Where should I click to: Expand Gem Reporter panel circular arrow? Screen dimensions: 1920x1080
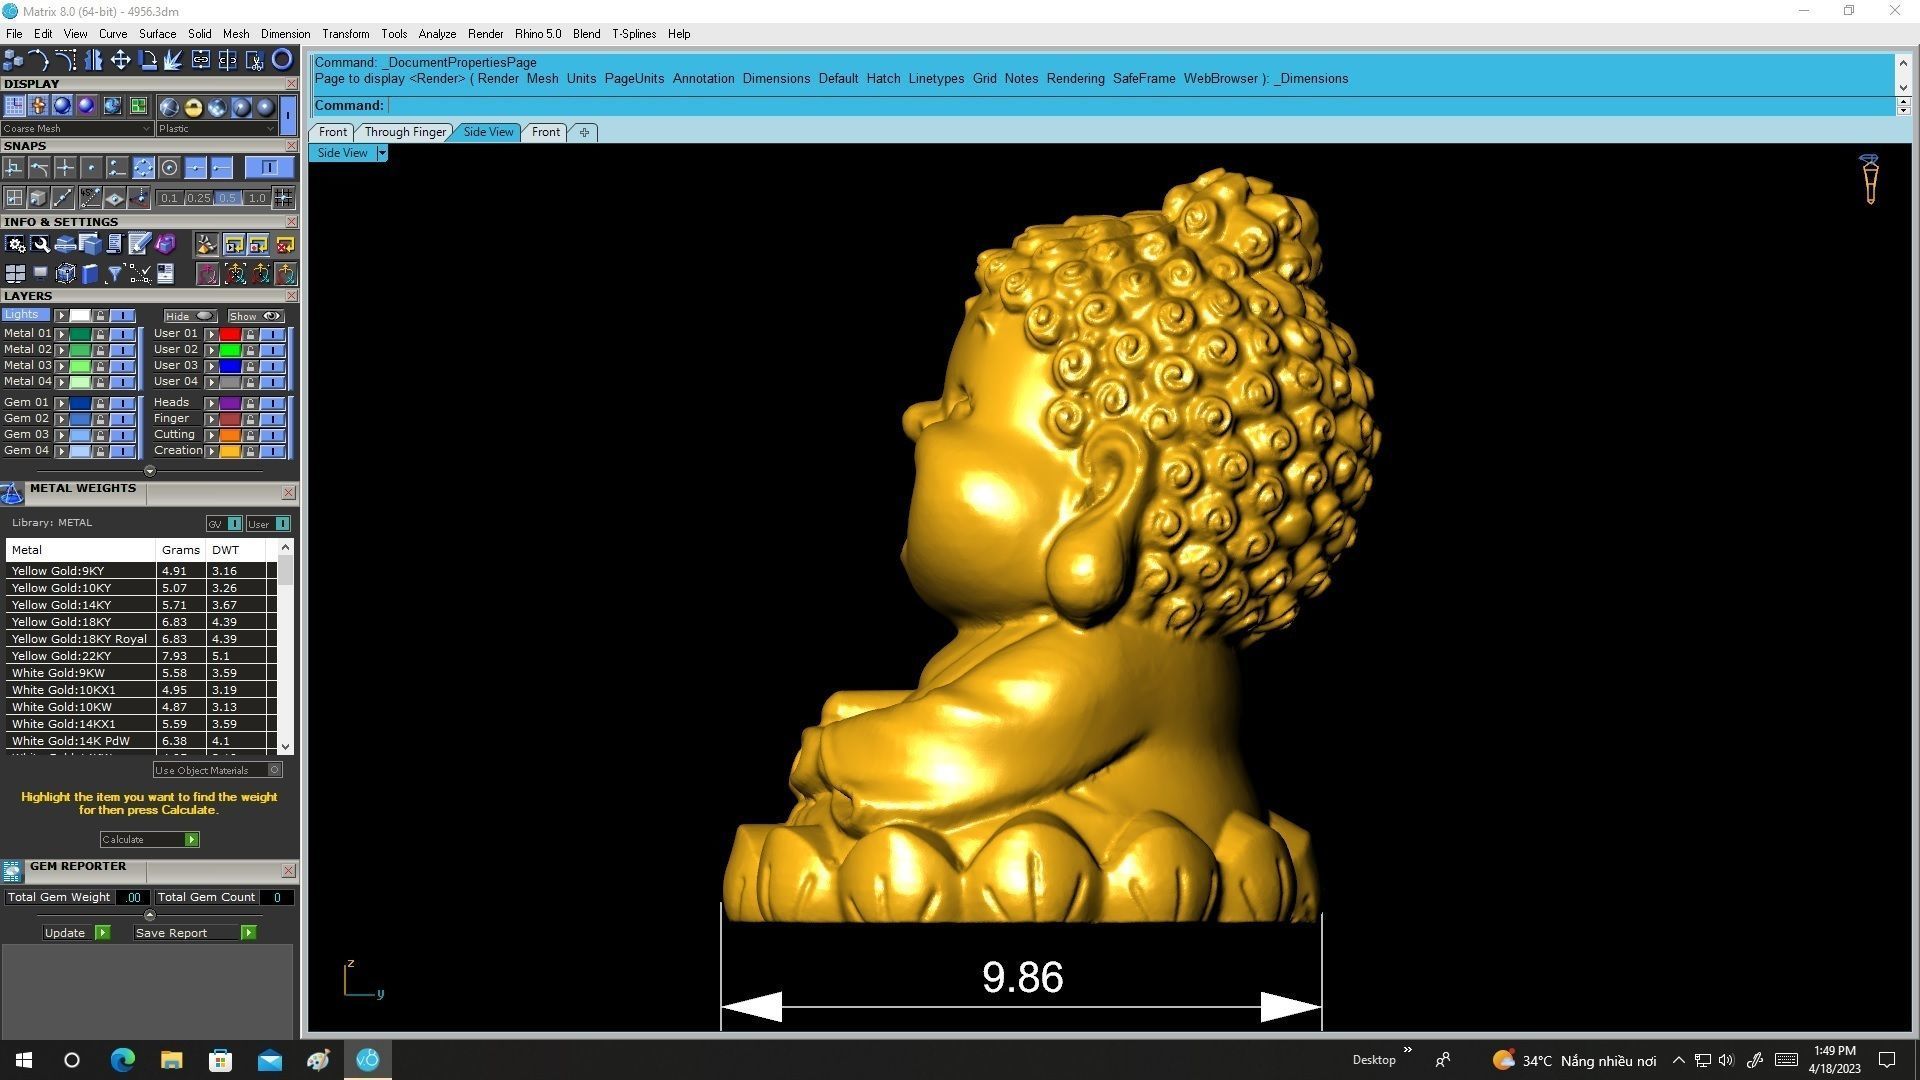click(150, 915)
